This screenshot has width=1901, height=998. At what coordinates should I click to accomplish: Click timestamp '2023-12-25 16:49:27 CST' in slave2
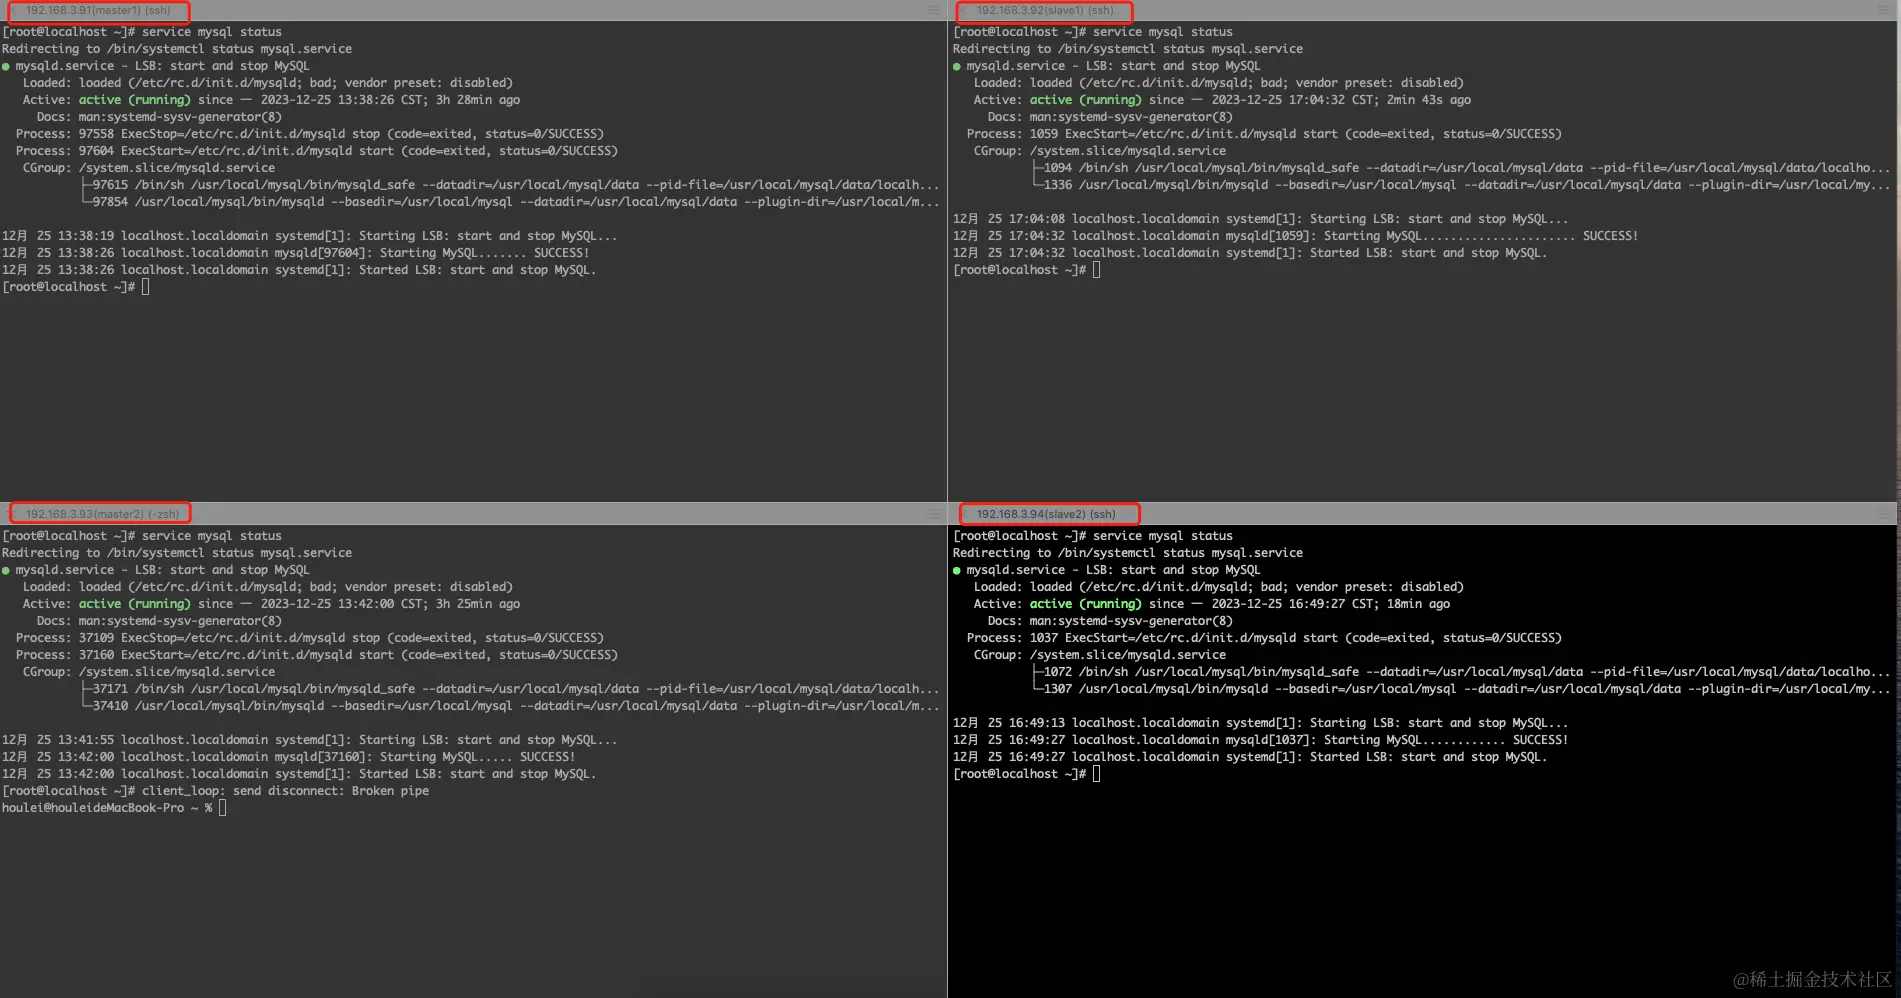(1294, 604)
